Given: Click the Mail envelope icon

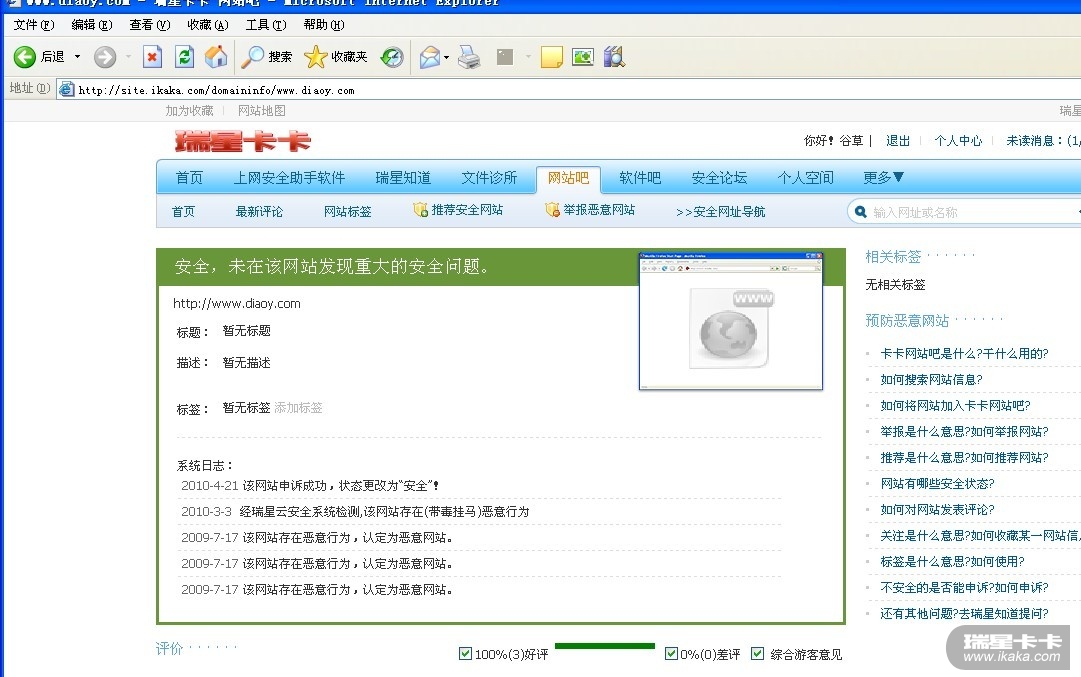Looking at the screenshot, I should [430, 57].
